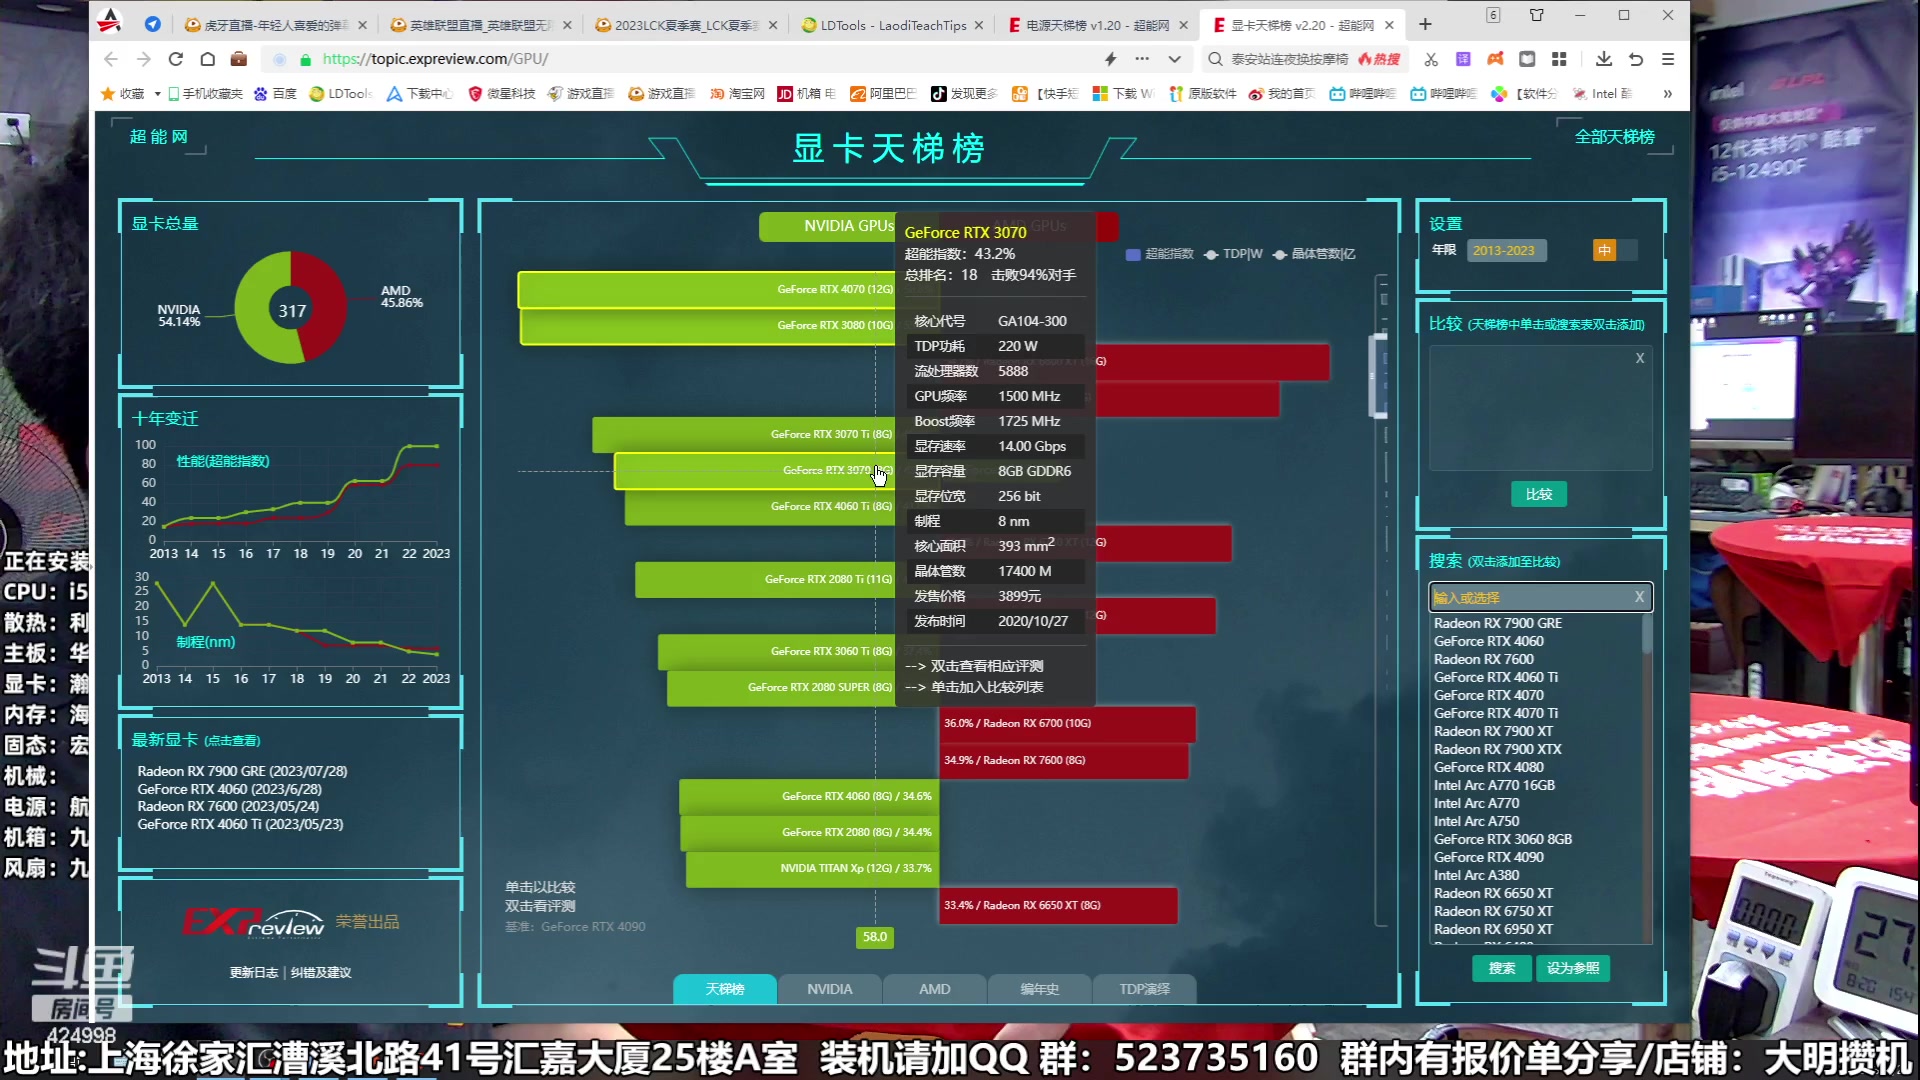
Task: Click the magnifier search icon in the toolbar
Action: pos(1215,59)
